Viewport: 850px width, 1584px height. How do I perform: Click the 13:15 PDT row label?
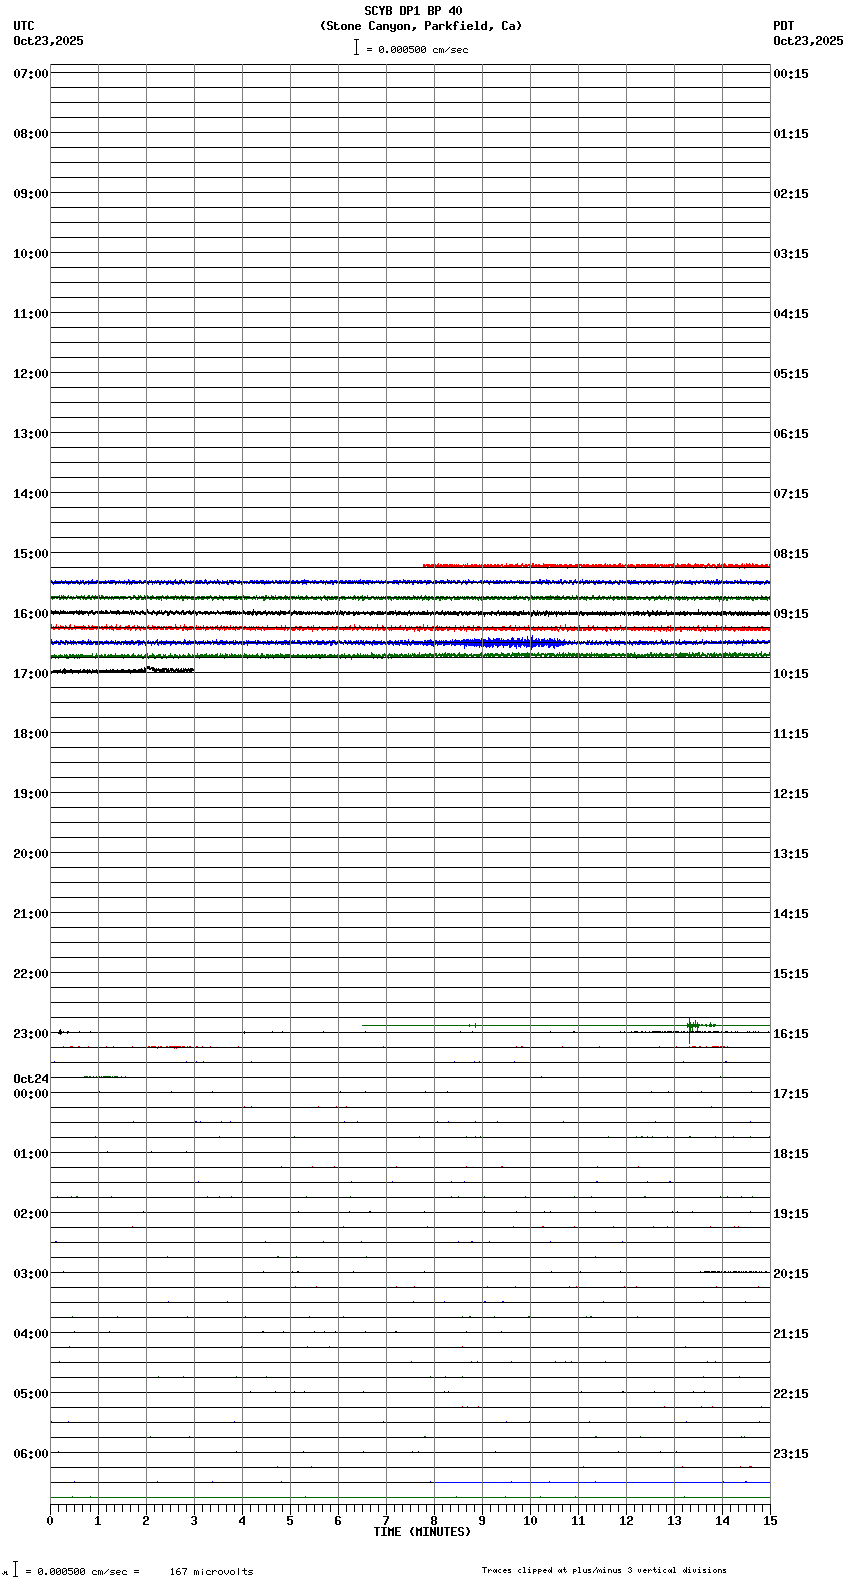pyautogui.click(x=791, y=854)
